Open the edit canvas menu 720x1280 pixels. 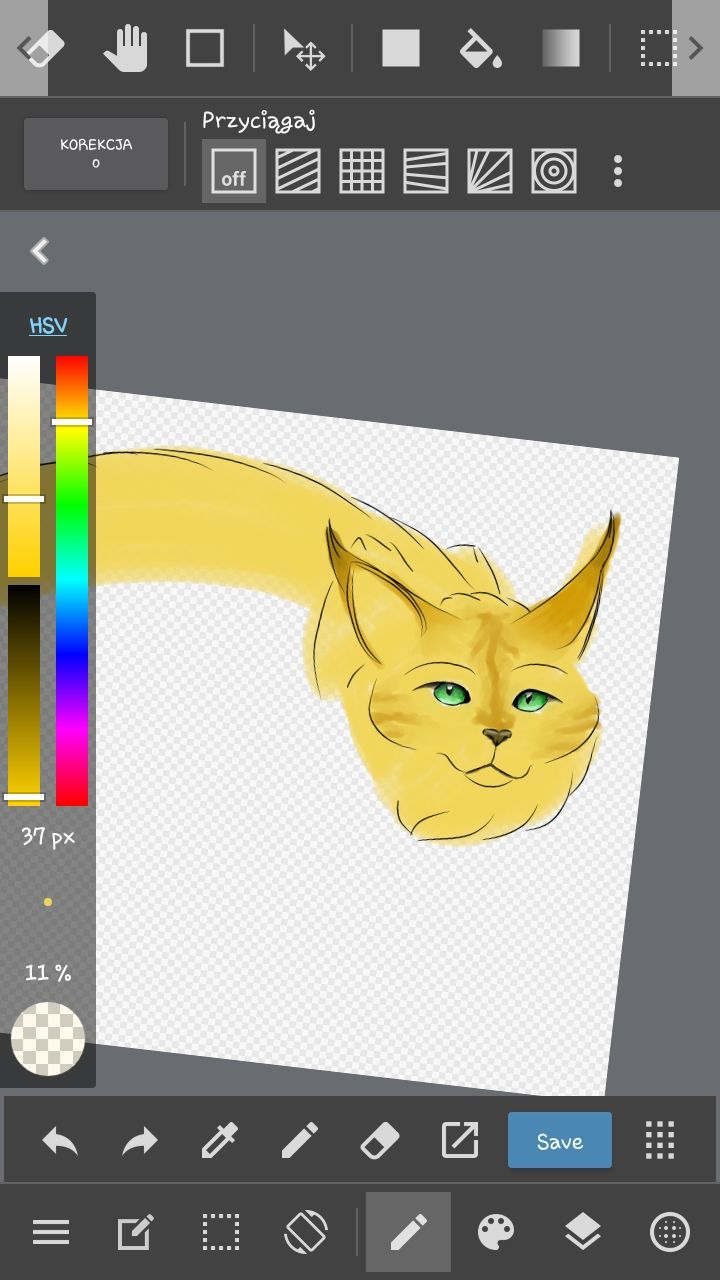coord(135,1232)
